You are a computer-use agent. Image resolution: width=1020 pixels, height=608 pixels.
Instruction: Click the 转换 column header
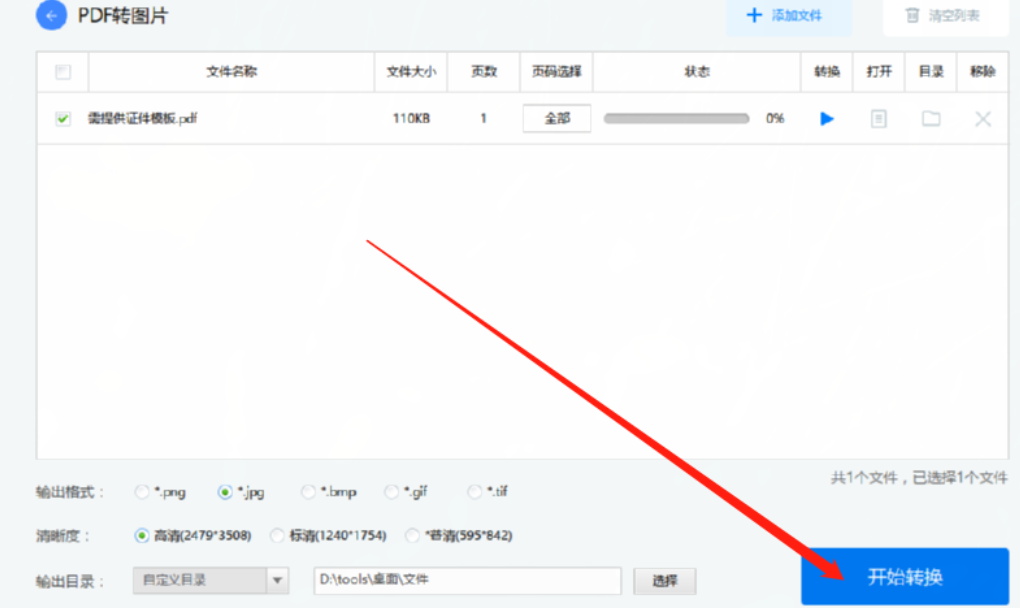(827, 72)
